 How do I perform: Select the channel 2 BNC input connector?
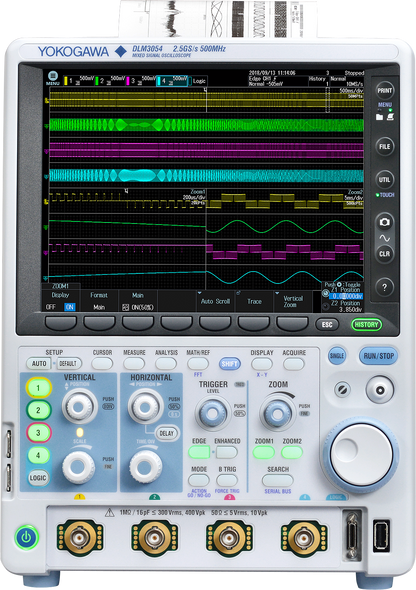(154, 538)
